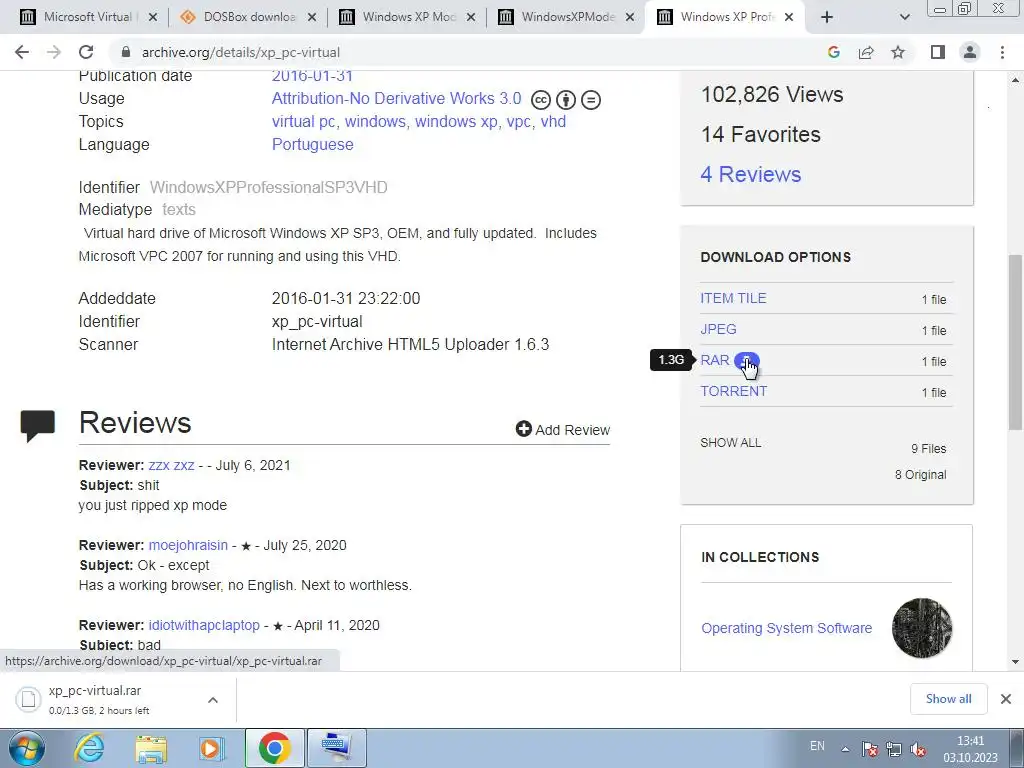Toggle the browser side panel
Viewport: 1024px width, 768px height.
click(938, 52)
